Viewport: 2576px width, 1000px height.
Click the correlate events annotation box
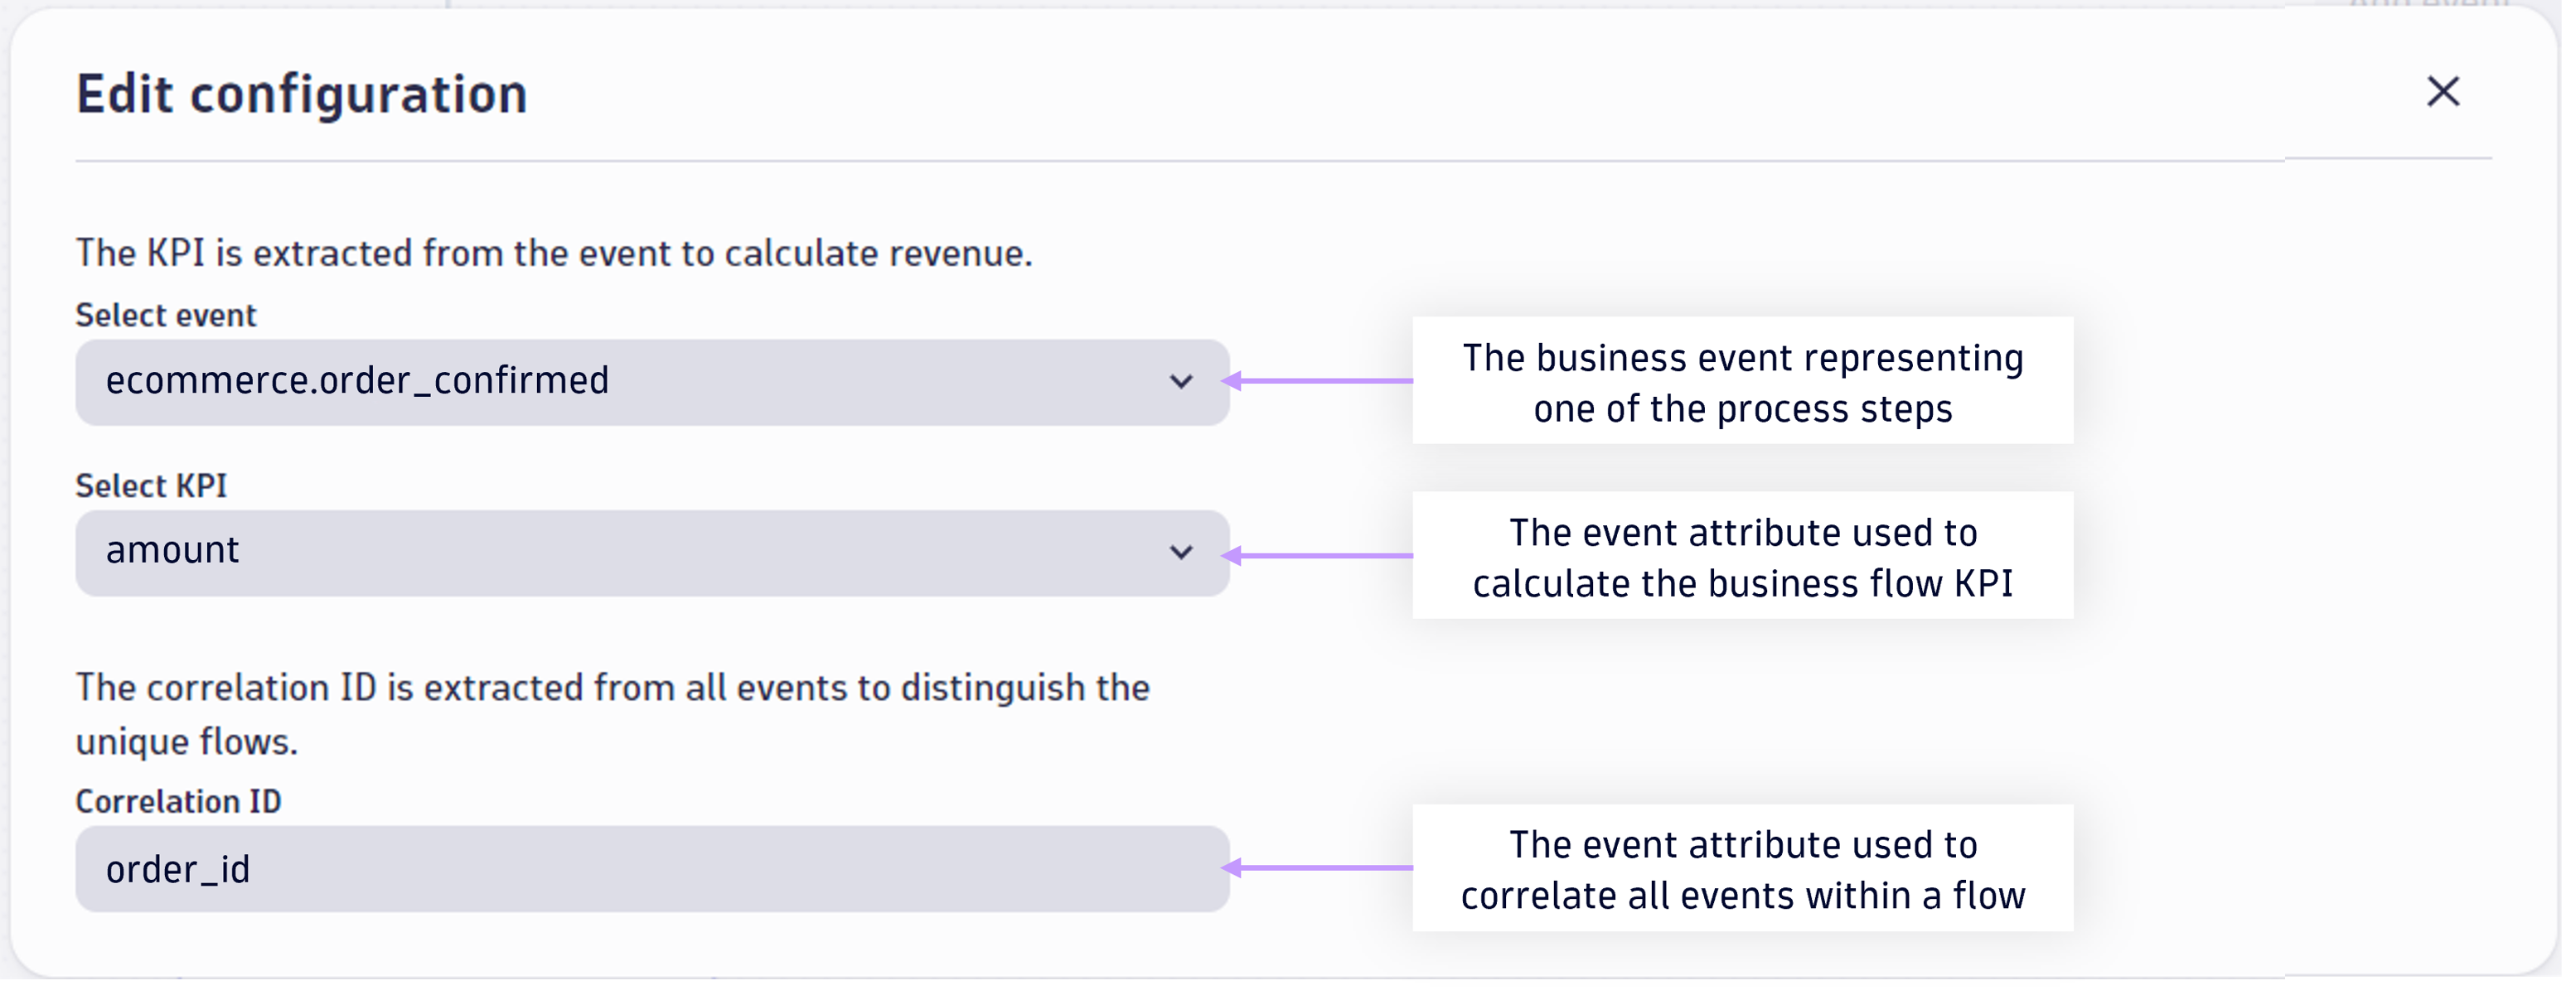point(1743,868)
